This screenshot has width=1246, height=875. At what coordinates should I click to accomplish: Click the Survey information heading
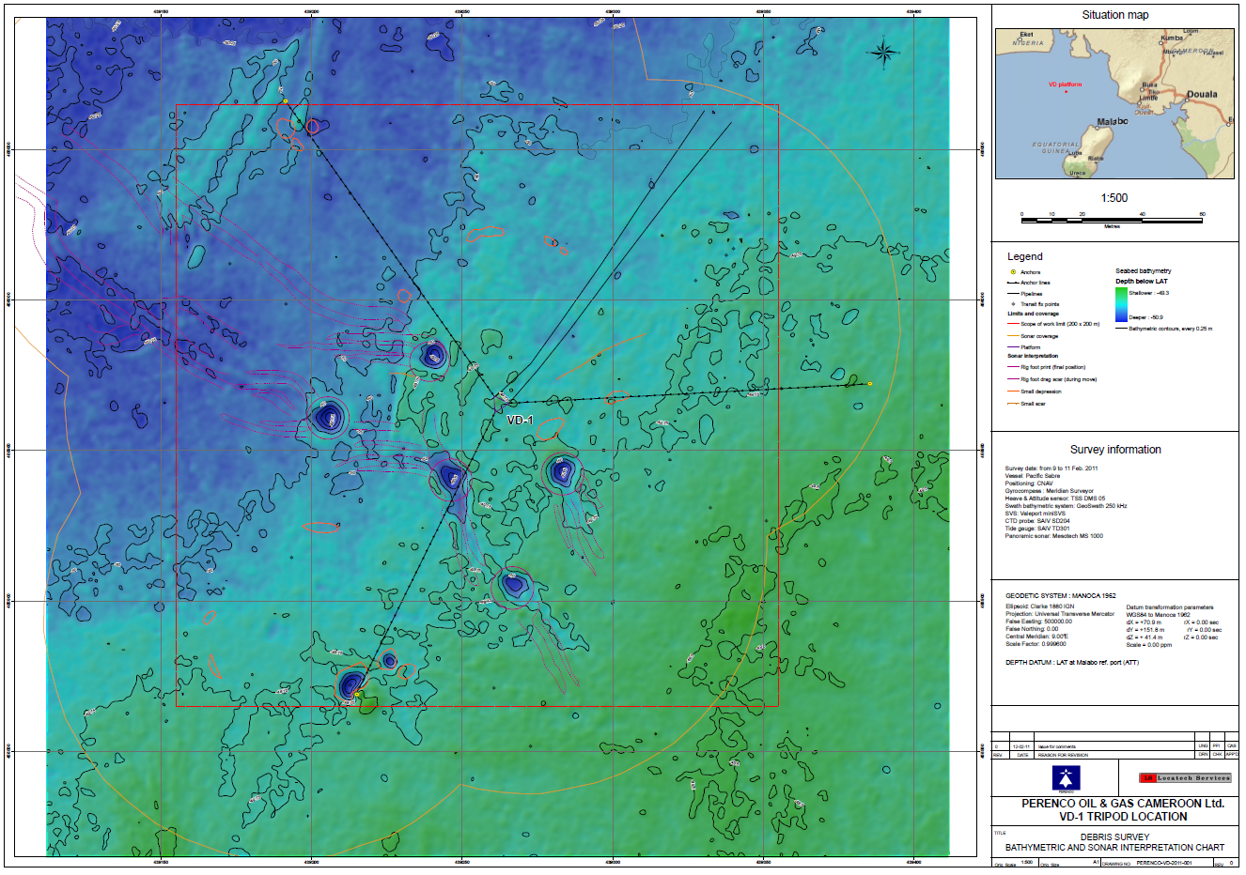(1115, 450)
